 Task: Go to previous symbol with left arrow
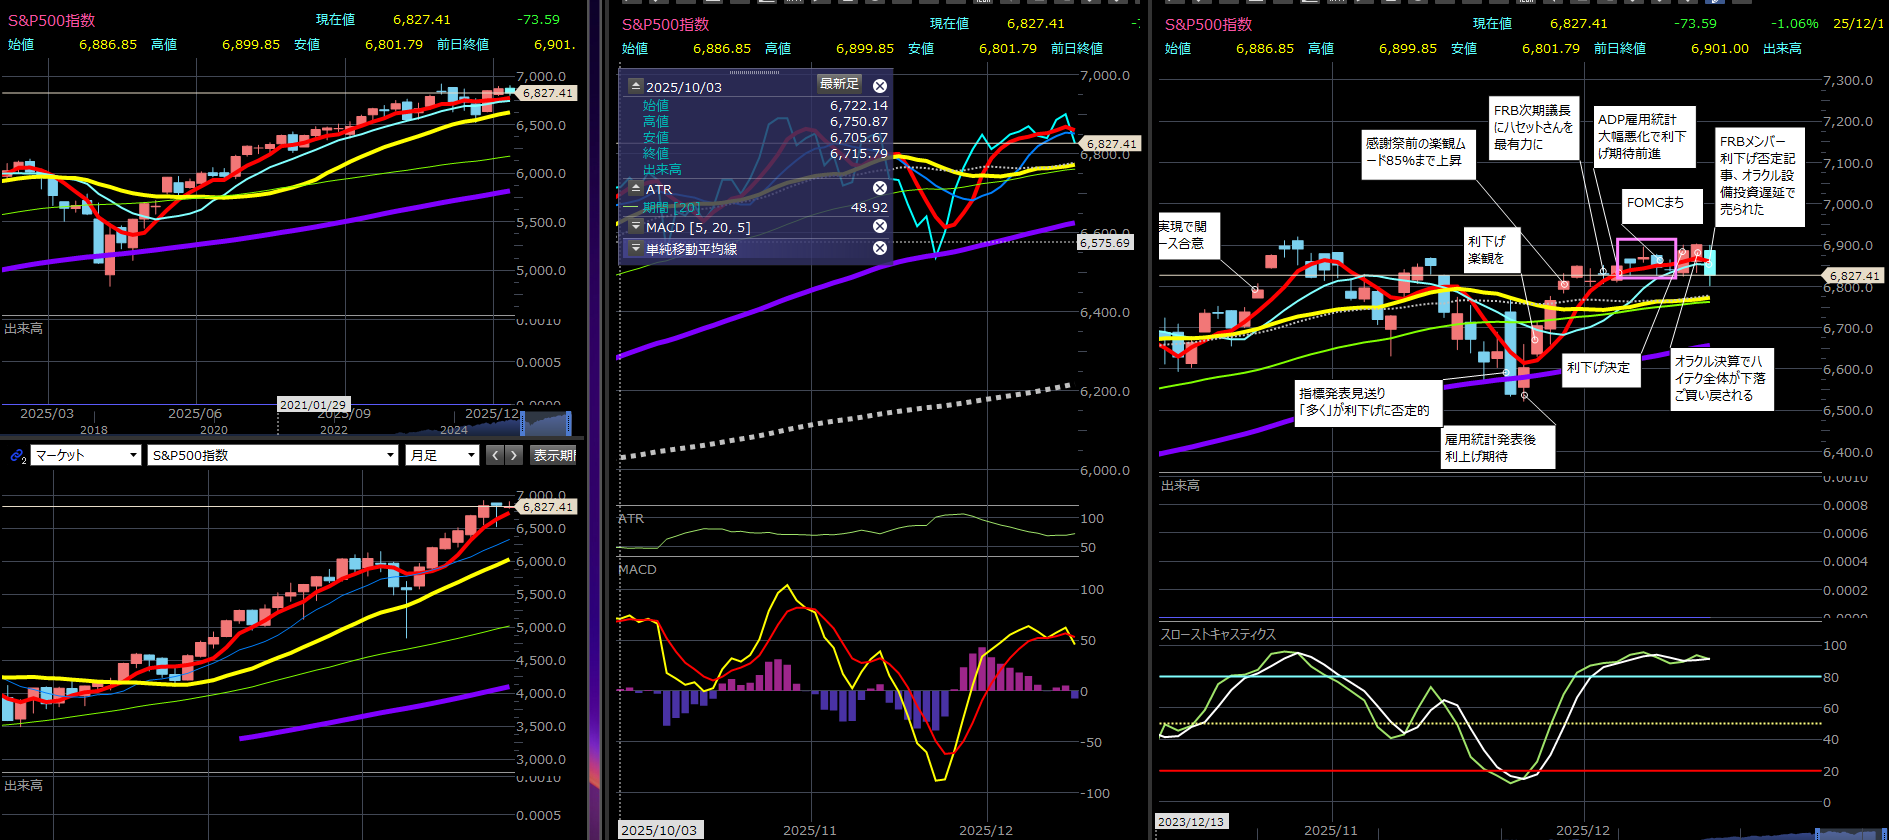click(x=495, y=455)
